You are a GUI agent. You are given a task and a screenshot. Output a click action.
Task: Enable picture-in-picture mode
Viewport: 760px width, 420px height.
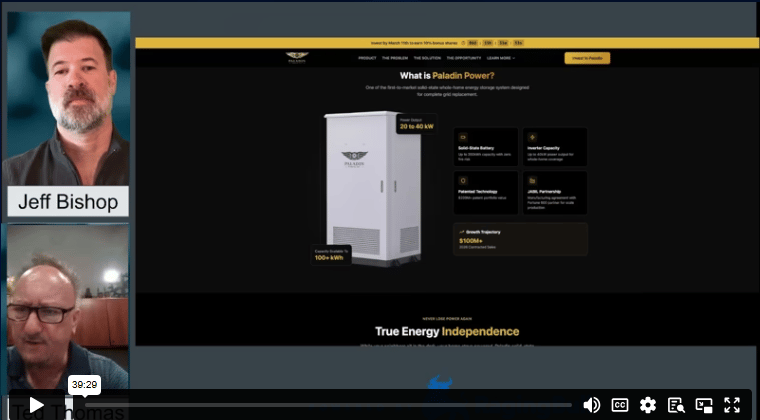coord(704,405)
